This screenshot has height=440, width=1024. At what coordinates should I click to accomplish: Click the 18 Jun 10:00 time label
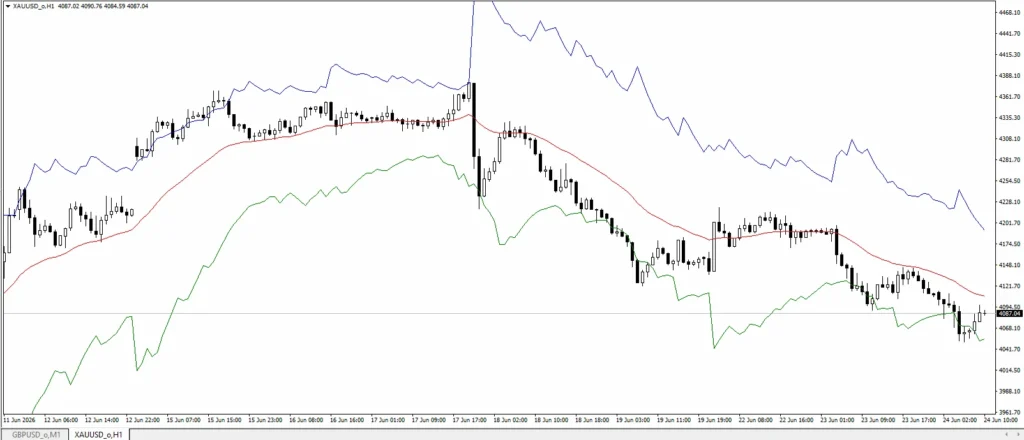[552, 420]
